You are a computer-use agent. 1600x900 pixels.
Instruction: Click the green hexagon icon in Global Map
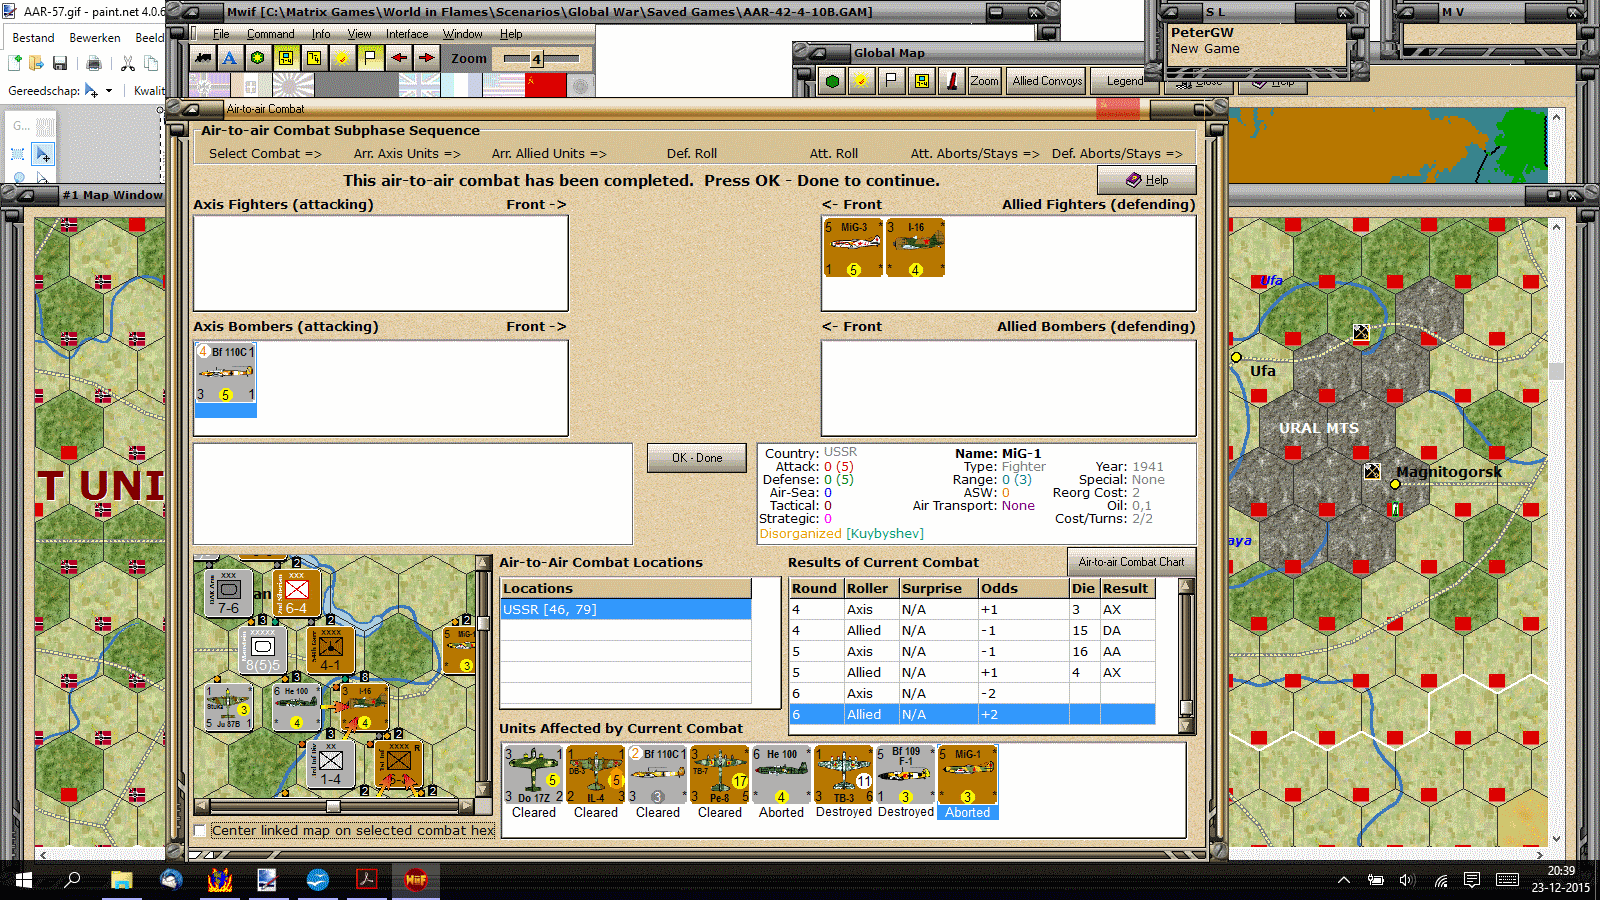point(832,81)
